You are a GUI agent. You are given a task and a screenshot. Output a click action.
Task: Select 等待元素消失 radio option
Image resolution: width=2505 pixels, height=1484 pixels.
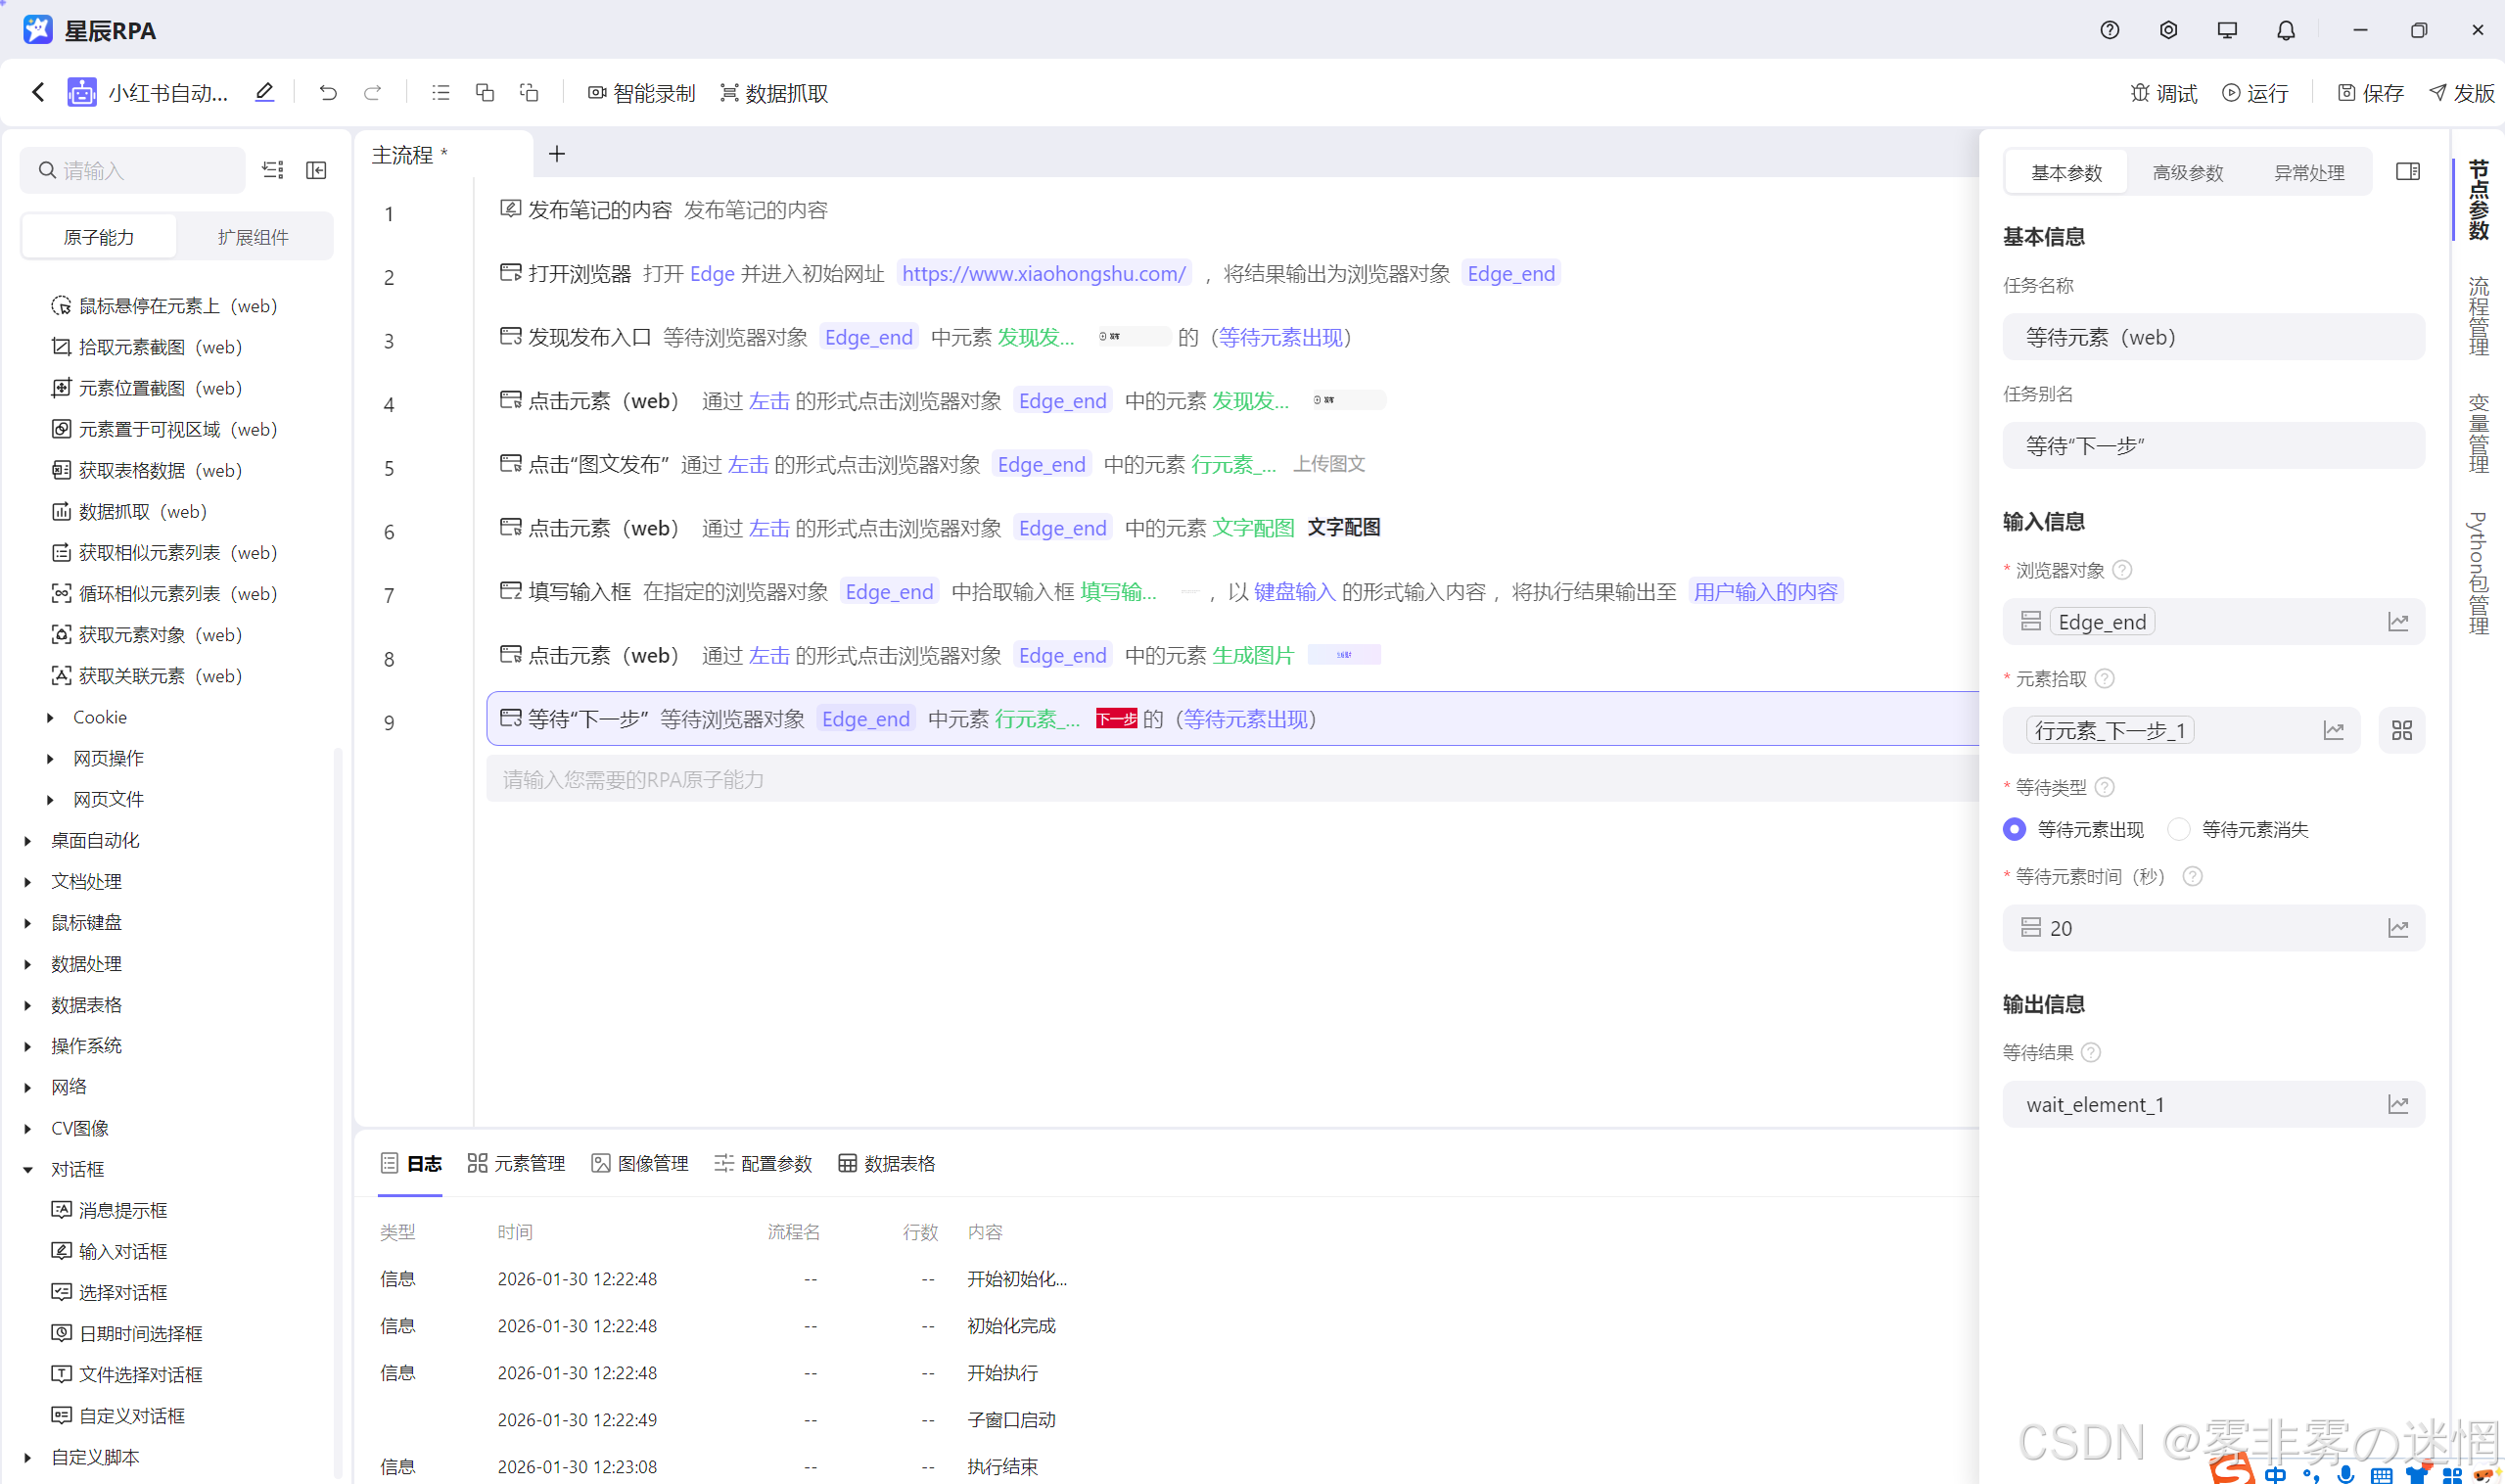(x=2179, y=829)
